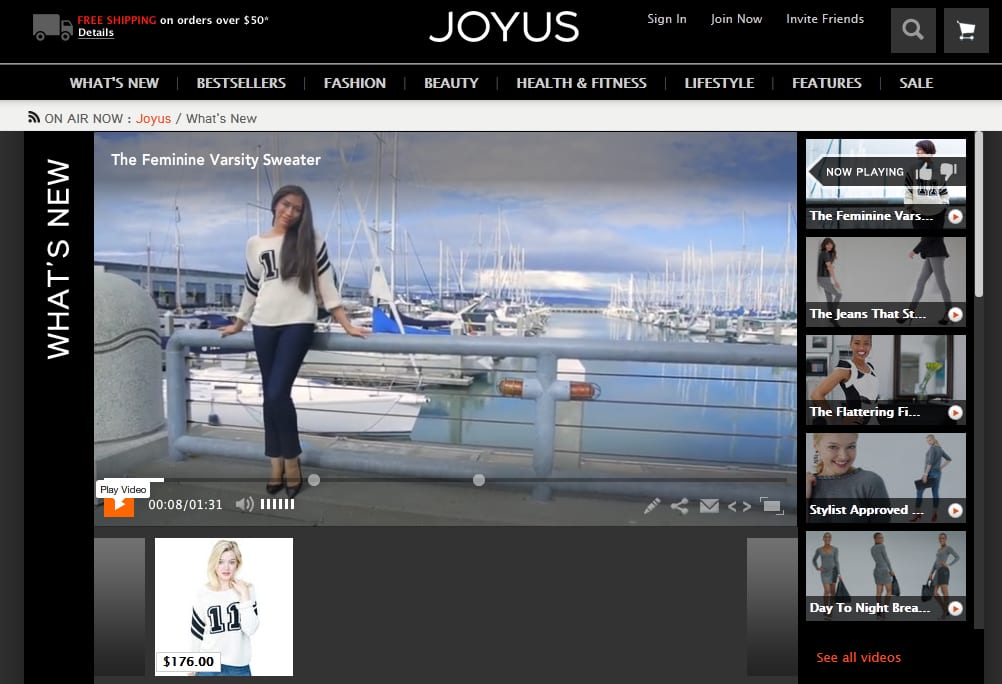Open the Sign In link

click(666, 18)
